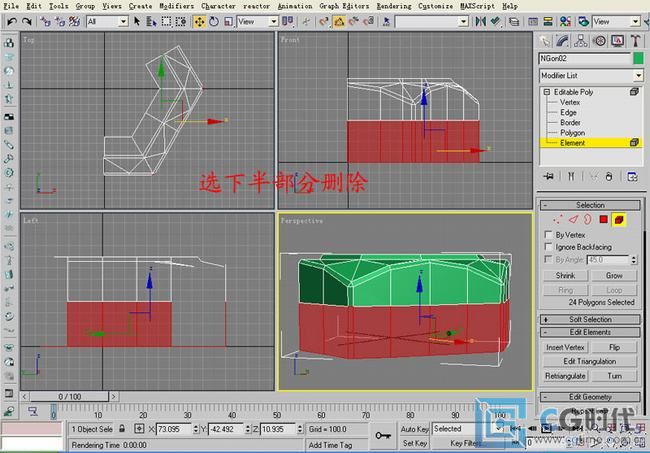Collapse the Edit Geometry rollout

pos(590,397)
